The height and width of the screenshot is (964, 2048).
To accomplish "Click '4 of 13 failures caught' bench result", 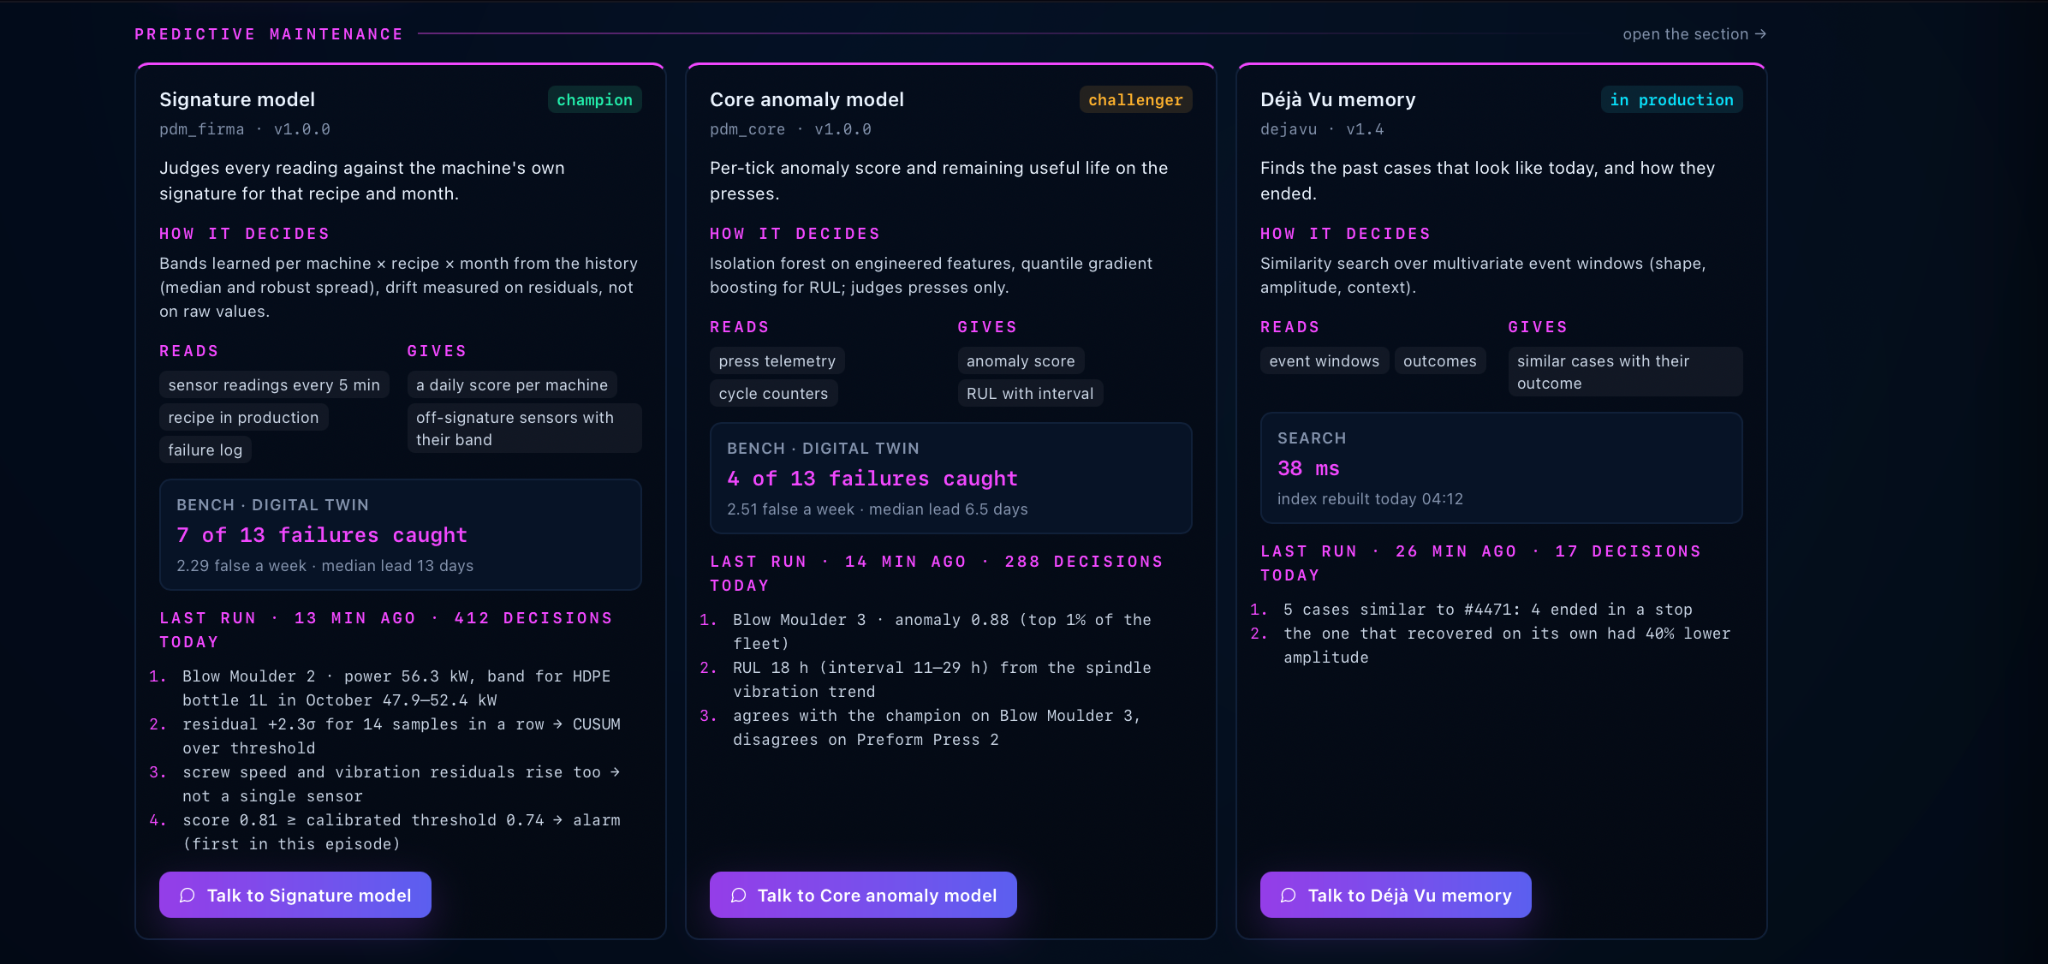I will 872,479.
